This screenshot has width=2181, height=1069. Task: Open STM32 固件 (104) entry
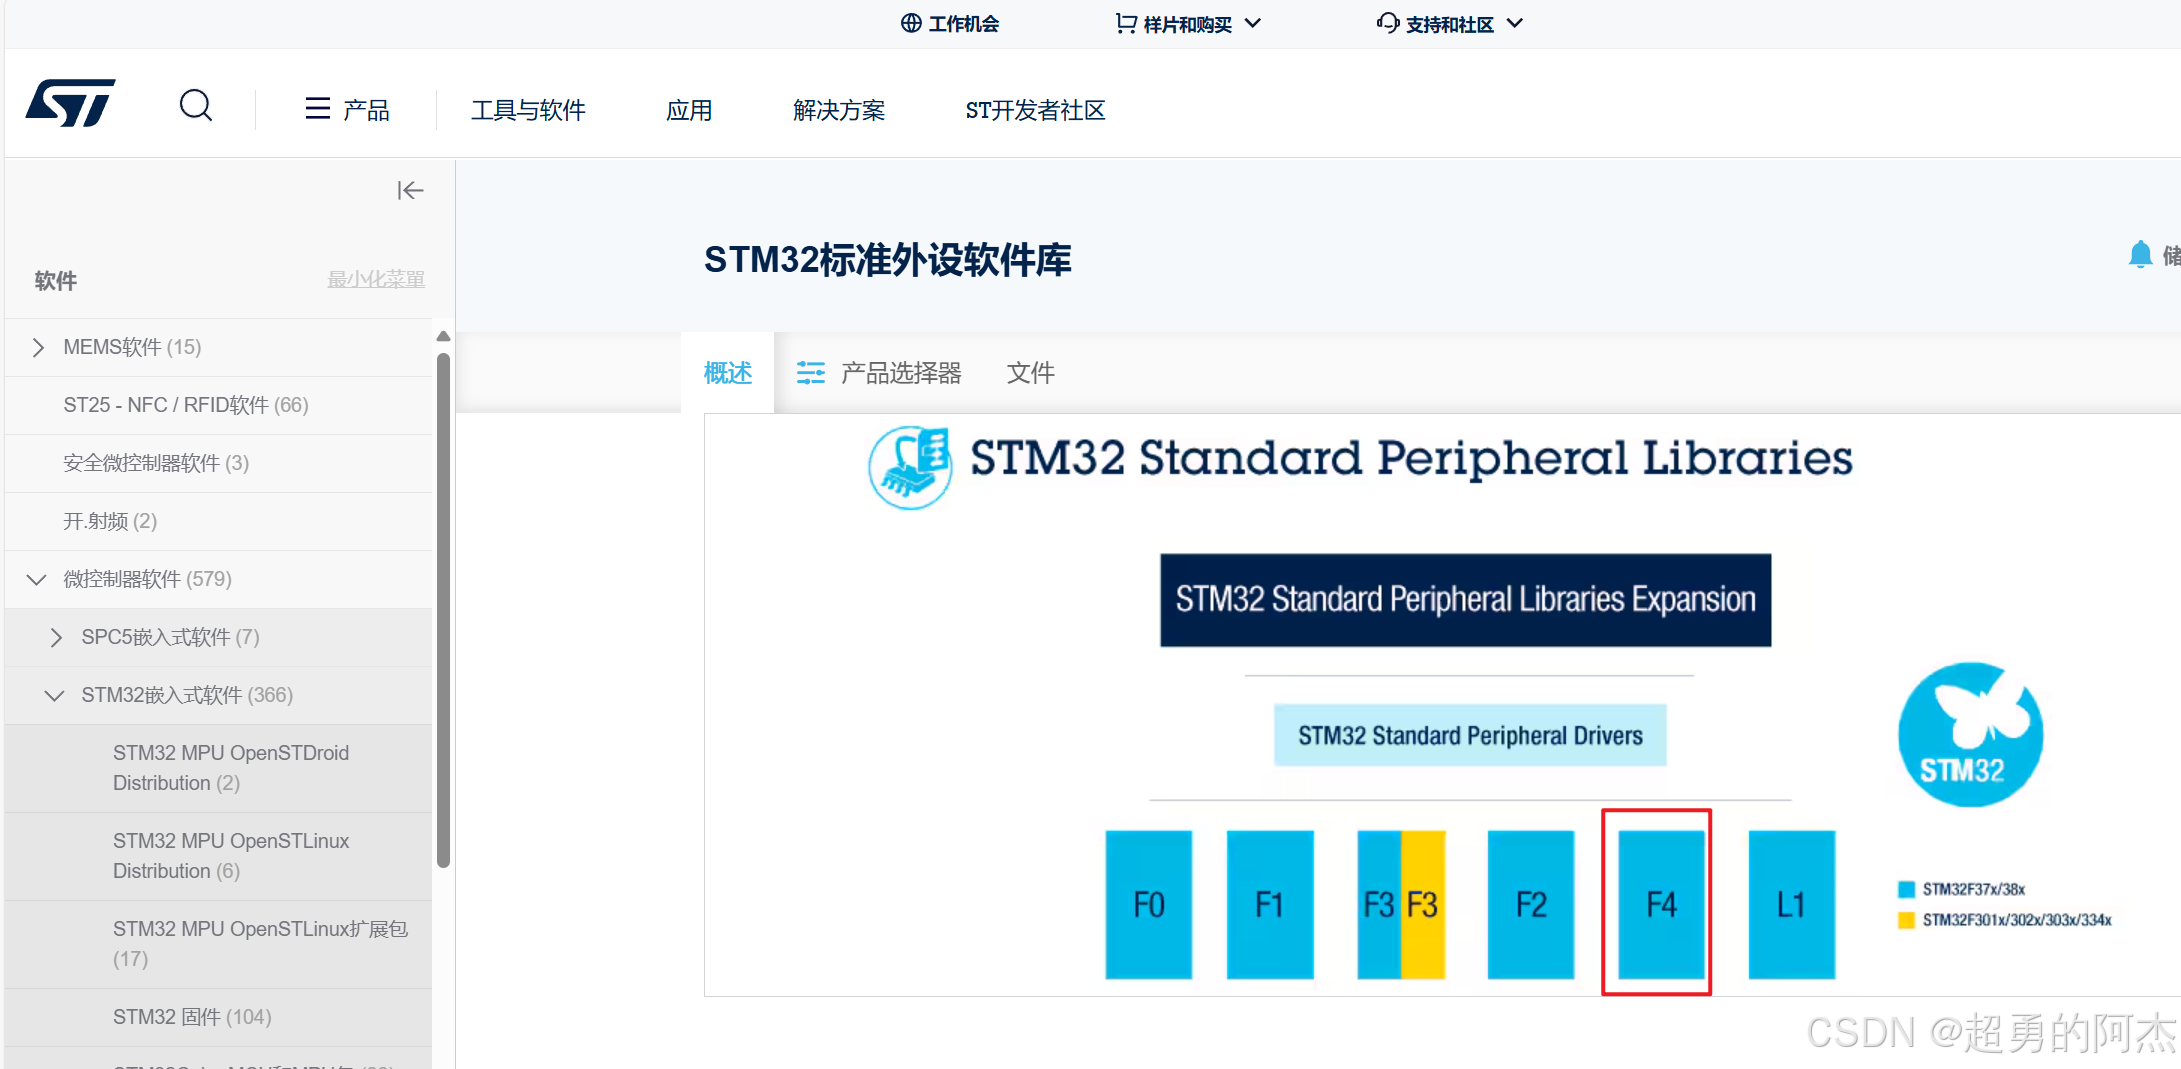218,1017
